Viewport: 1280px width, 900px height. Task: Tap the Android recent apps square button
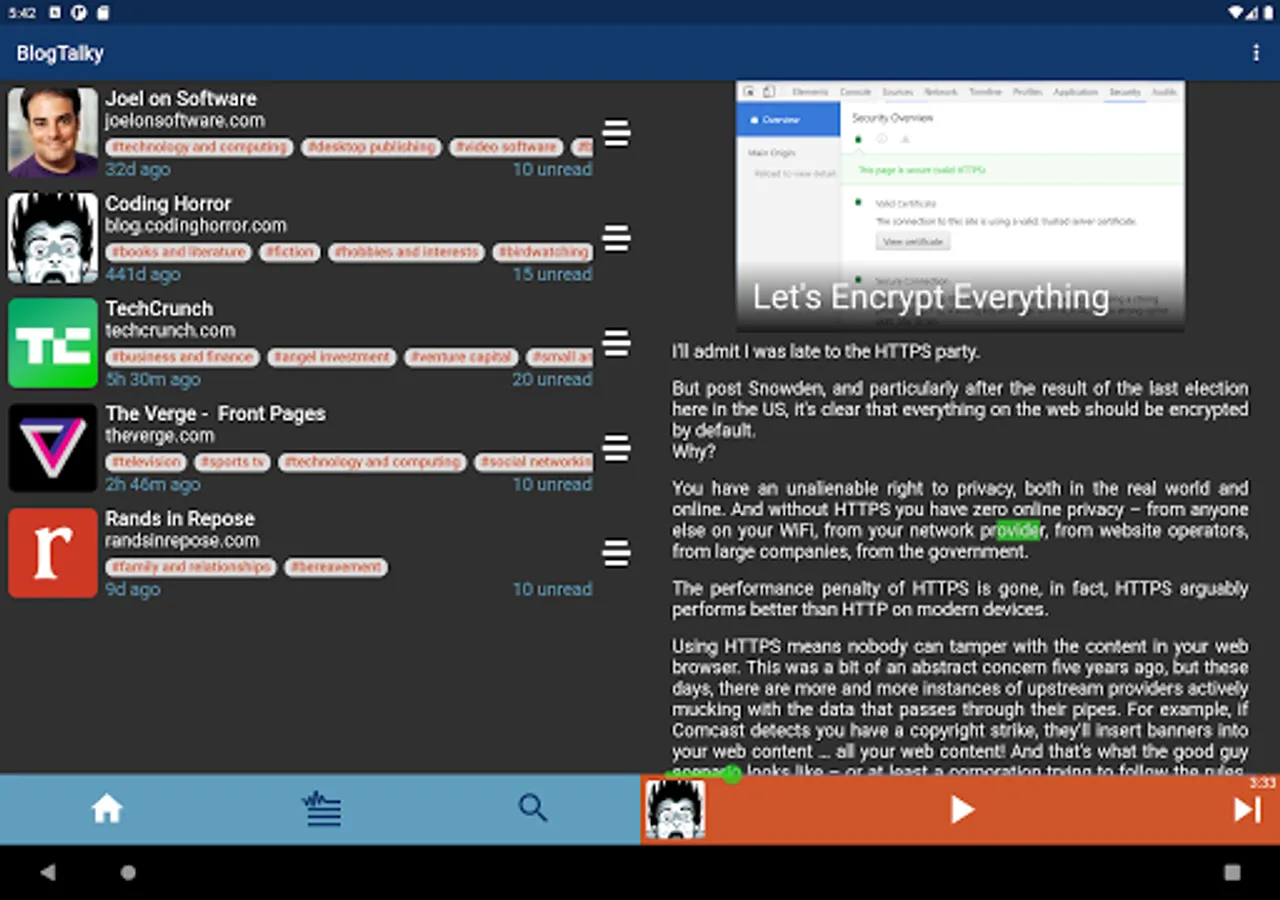(1232, 872)
